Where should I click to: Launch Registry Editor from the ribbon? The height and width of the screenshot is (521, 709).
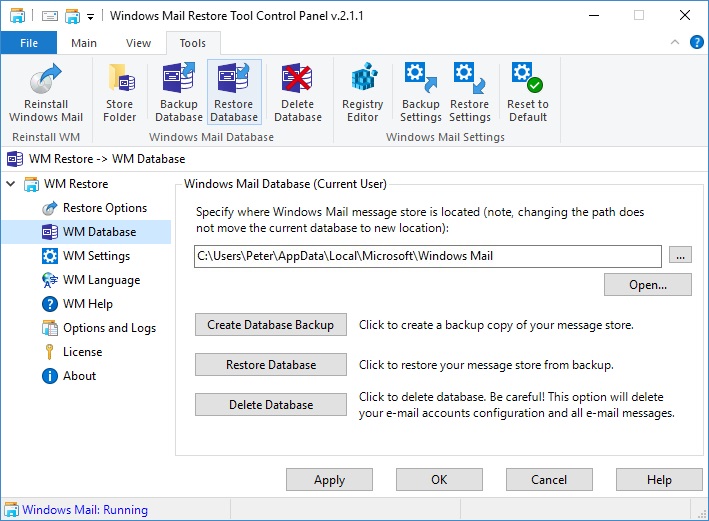[x=363, y=92]
